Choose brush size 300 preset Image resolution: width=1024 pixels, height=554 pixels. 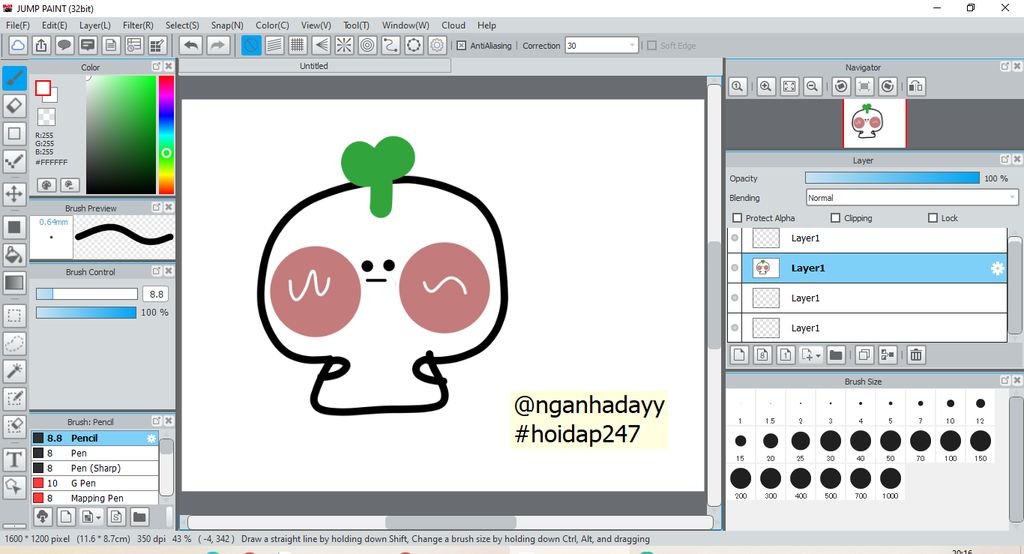[x=771, y=483]
